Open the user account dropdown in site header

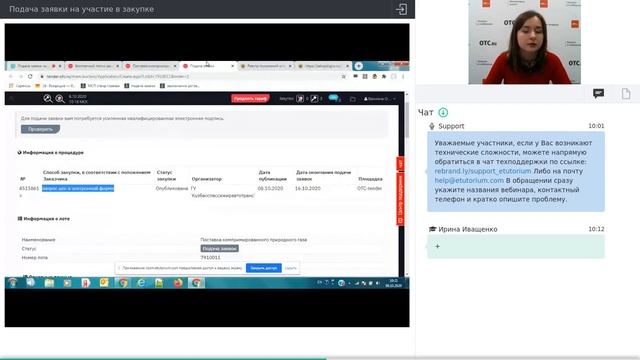click(380, 99)
